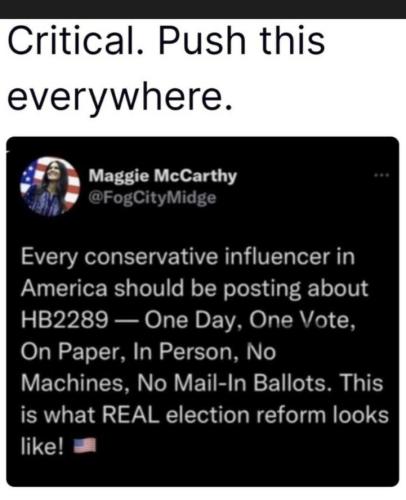Click the American flag emoji after "like!"
The width and height of the screenshot is (406, 500).
pos(84,445)
